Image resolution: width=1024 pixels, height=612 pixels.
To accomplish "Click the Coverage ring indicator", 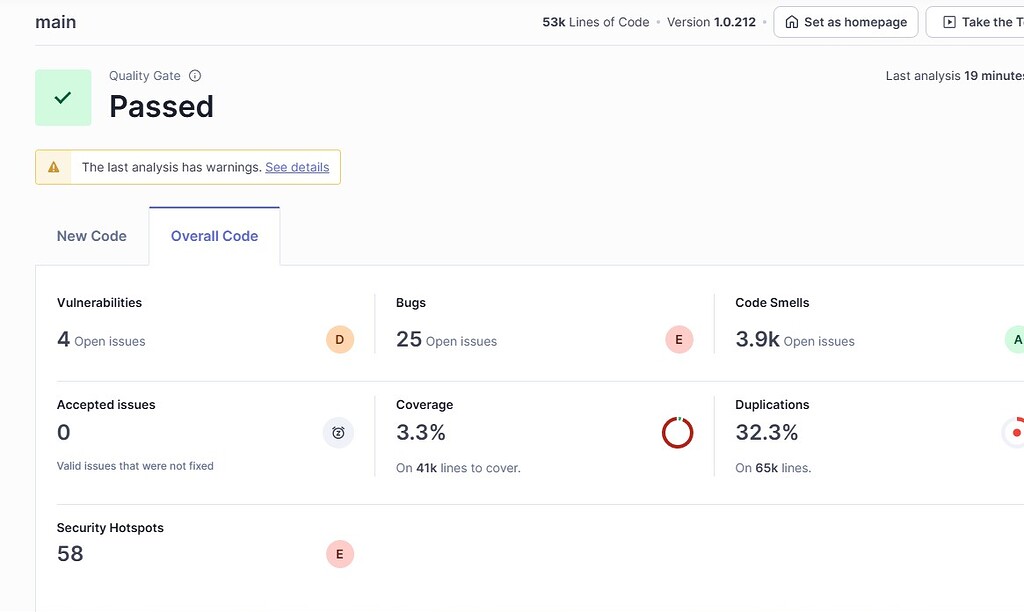I will point(678,432).
